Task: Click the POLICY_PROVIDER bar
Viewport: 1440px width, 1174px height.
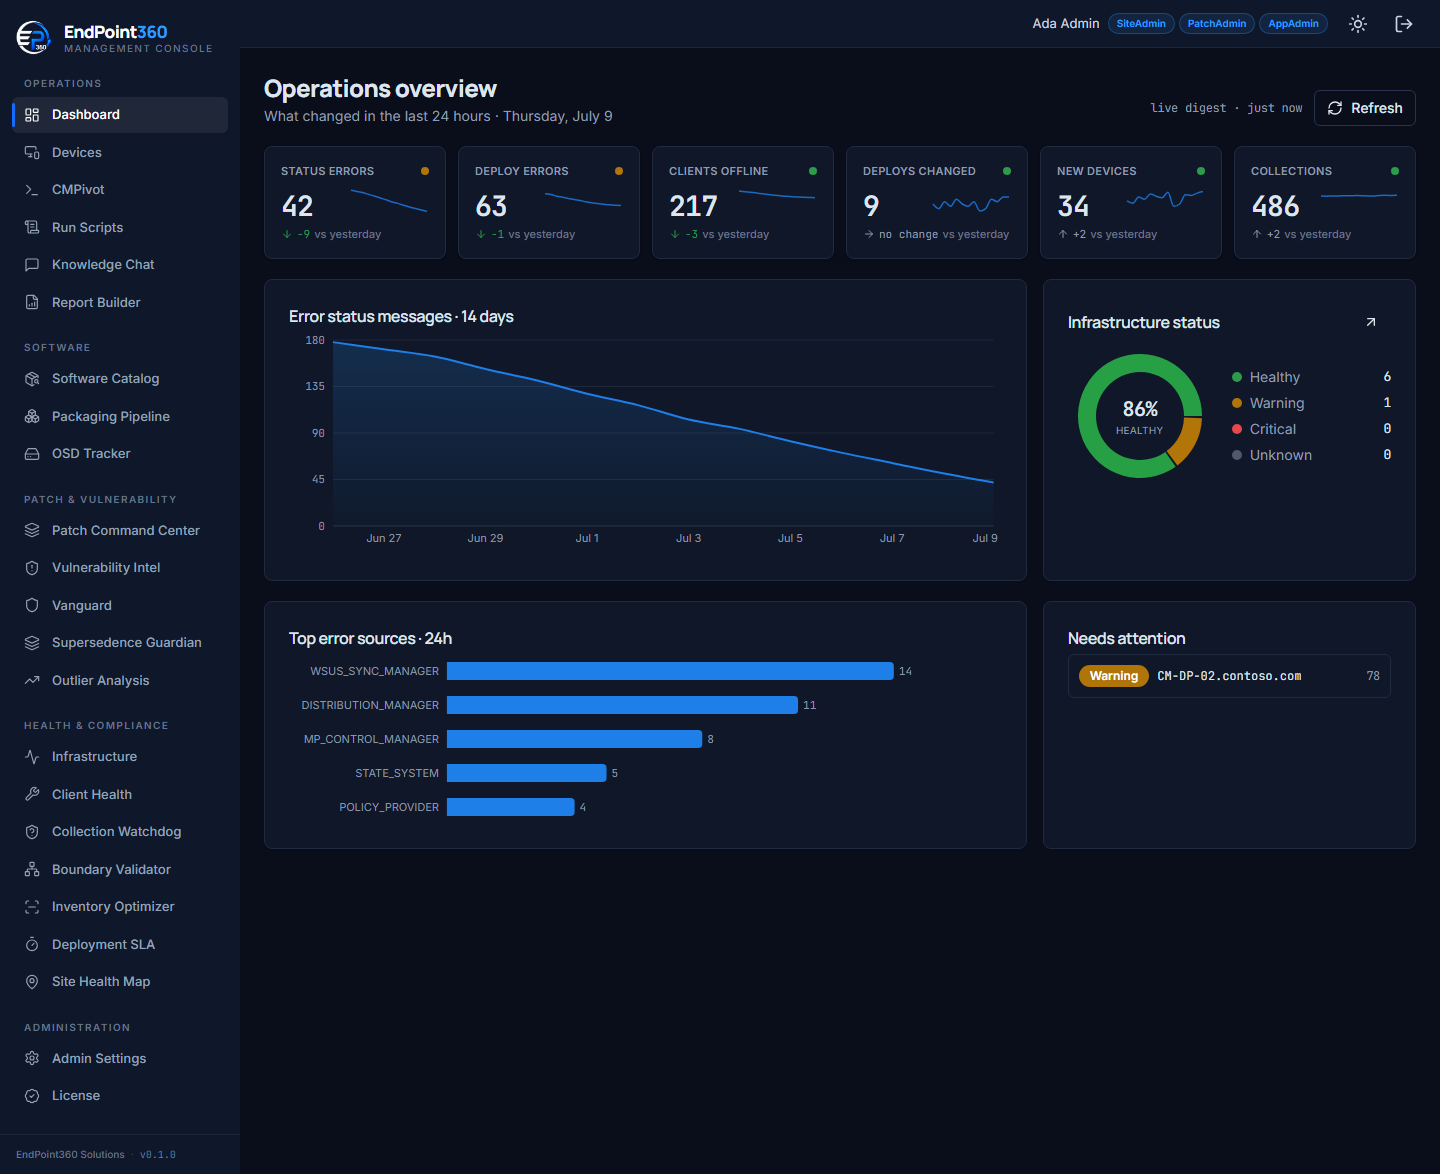Action: pos(510,807)
